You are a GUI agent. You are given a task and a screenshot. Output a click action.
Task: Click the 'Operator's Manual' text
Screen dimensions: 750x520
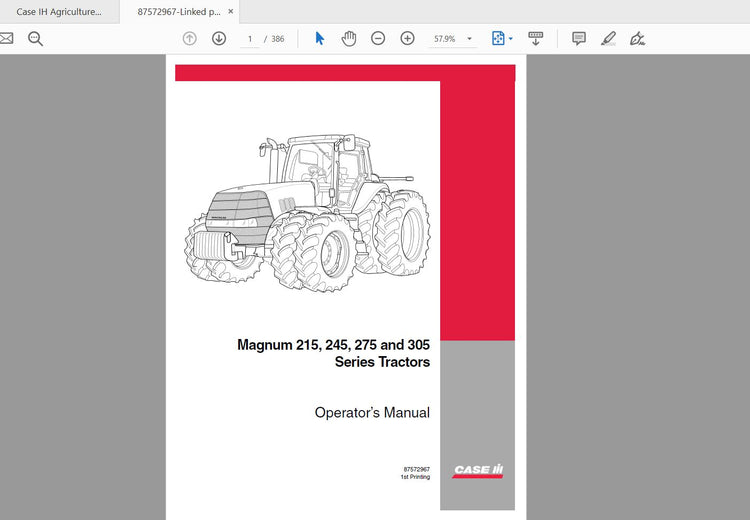[x=372, y=412]
